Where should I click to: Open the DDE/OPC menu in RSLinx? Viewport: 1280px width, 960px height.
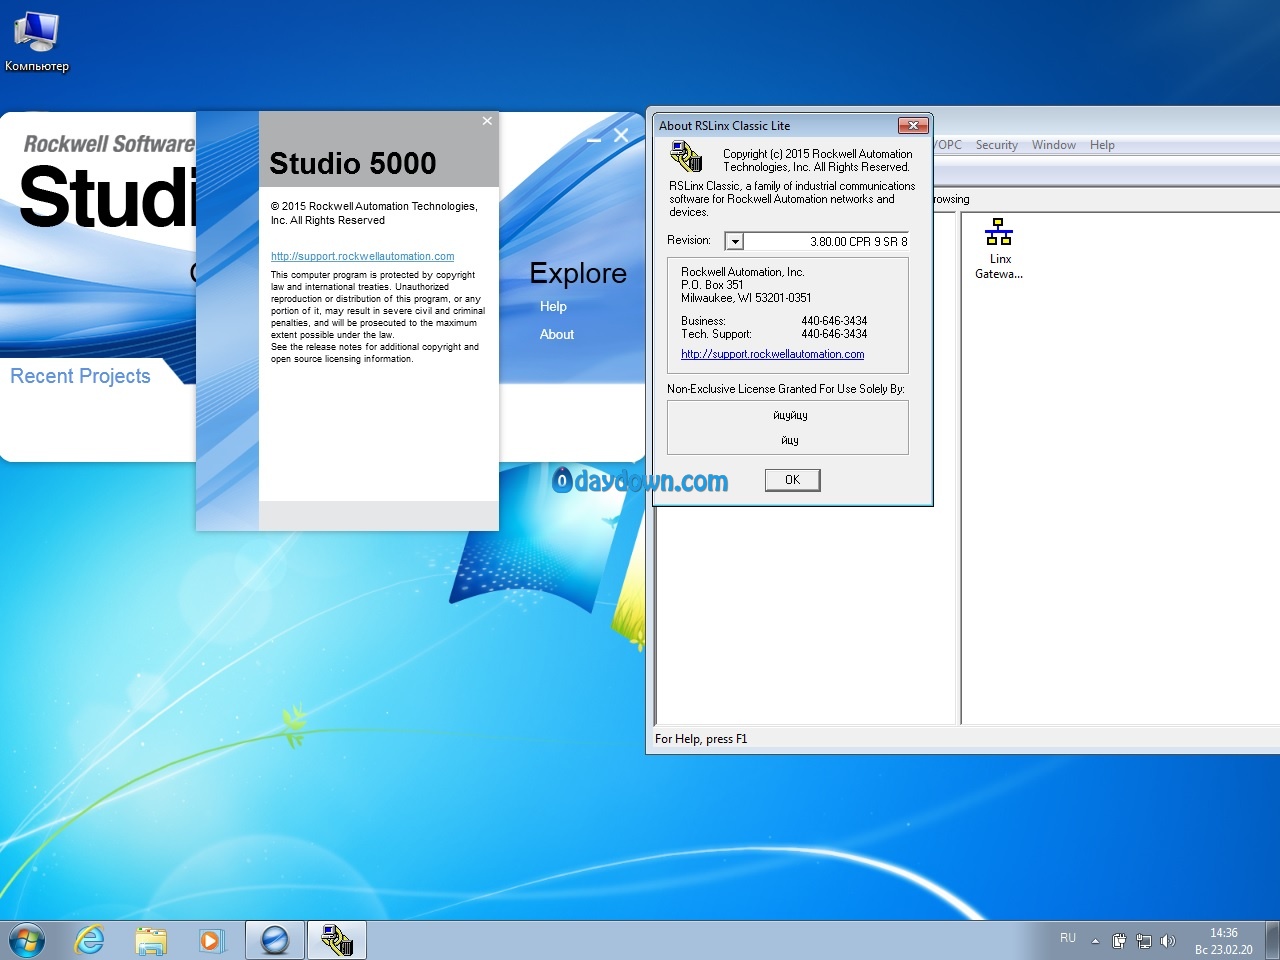pos(948,145)
